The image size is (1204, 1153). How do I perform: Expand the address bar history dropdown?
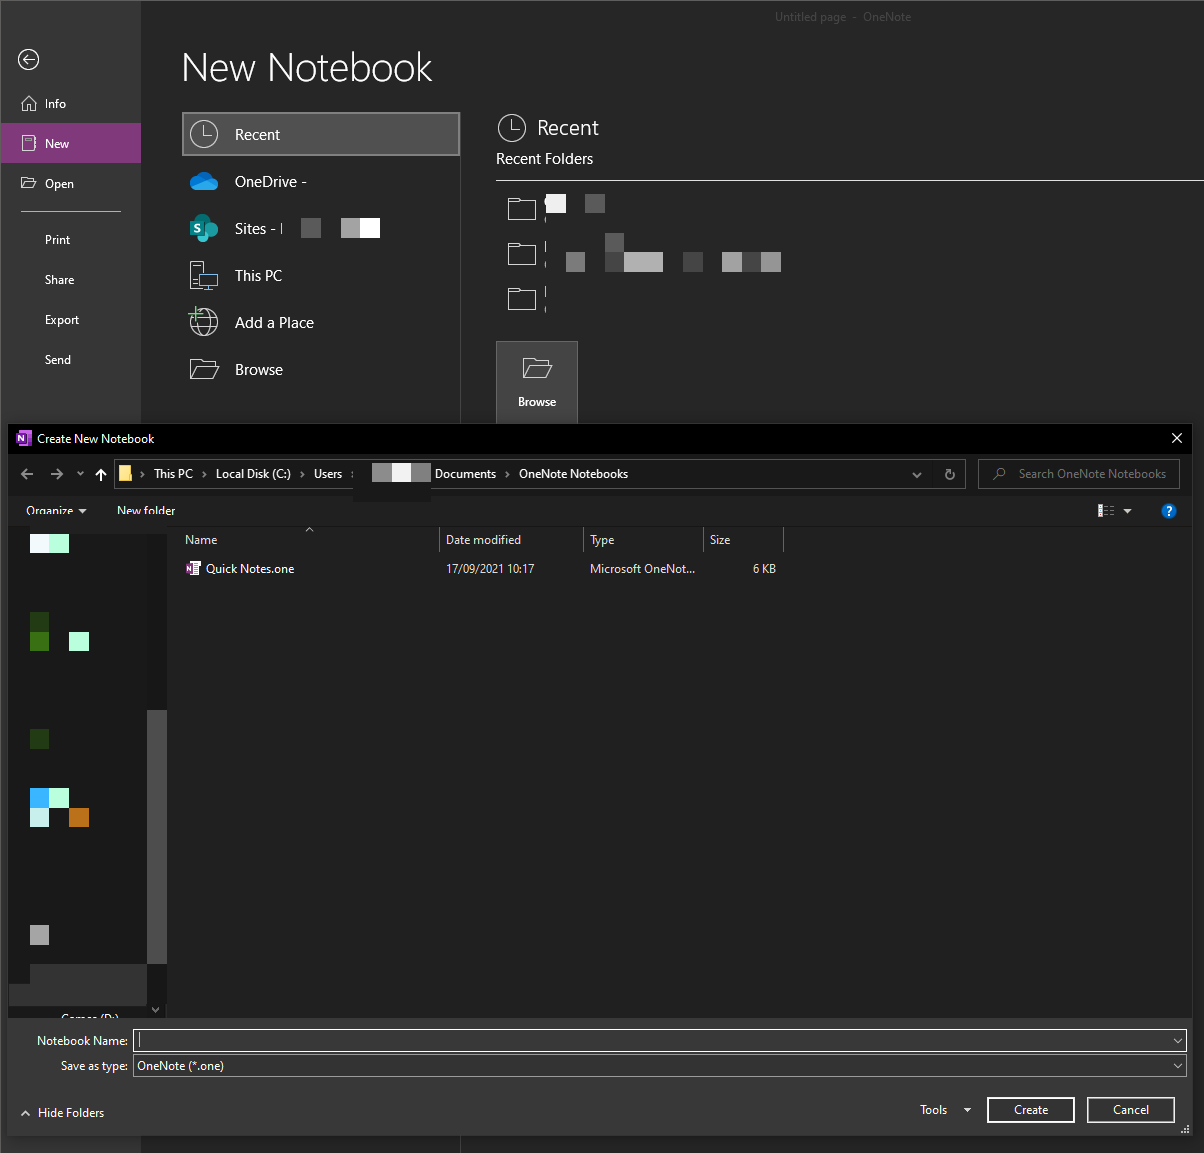(917, 475)
